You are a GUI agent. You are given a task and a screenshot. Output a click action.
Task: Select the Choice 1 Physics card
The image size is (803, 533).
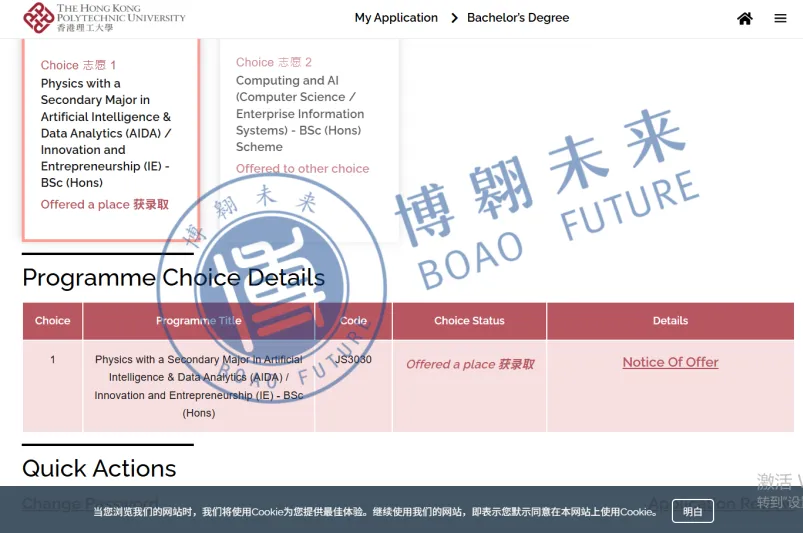(x=111, y=139)
